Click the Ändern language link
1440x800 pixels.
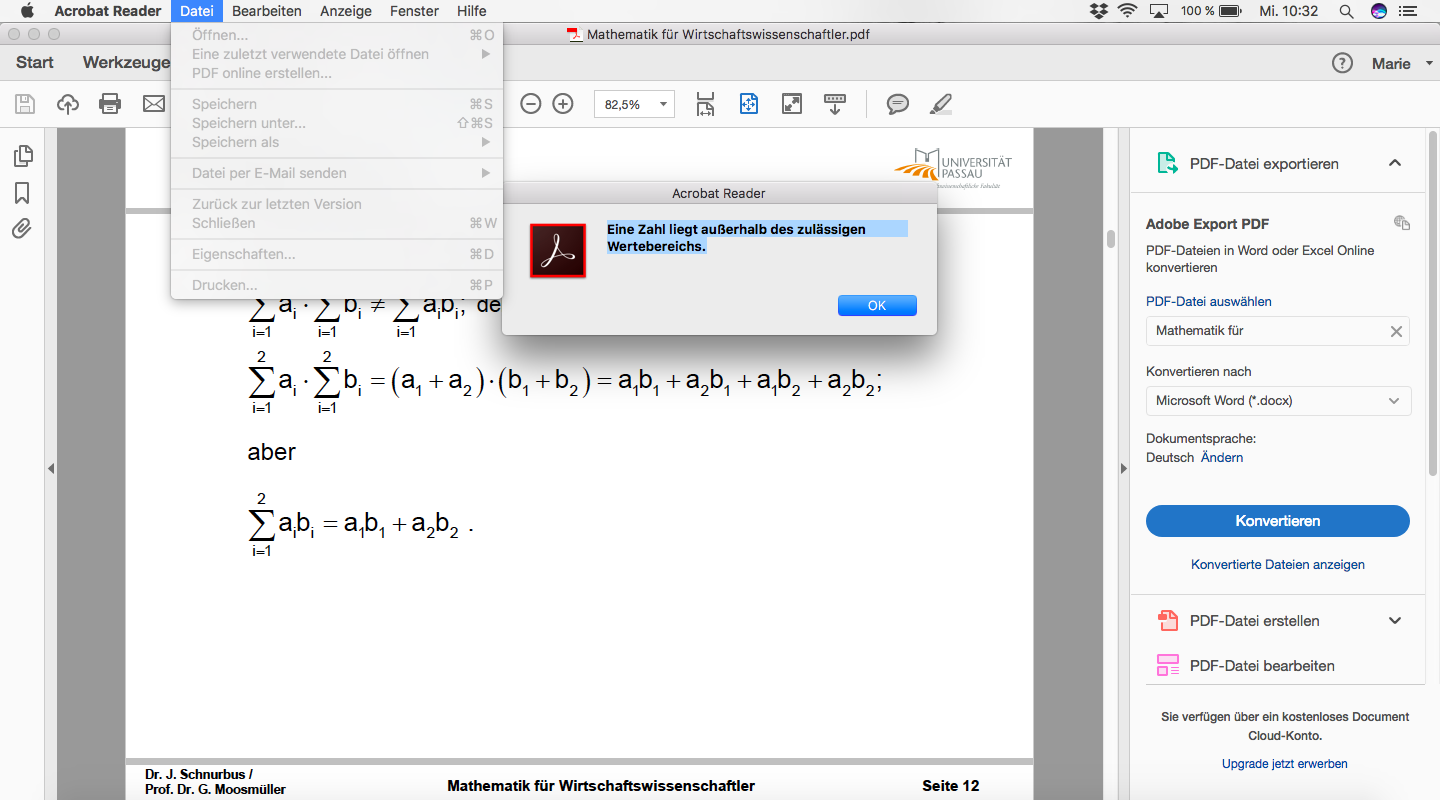pyautogui.click(x=1222, y=457)
